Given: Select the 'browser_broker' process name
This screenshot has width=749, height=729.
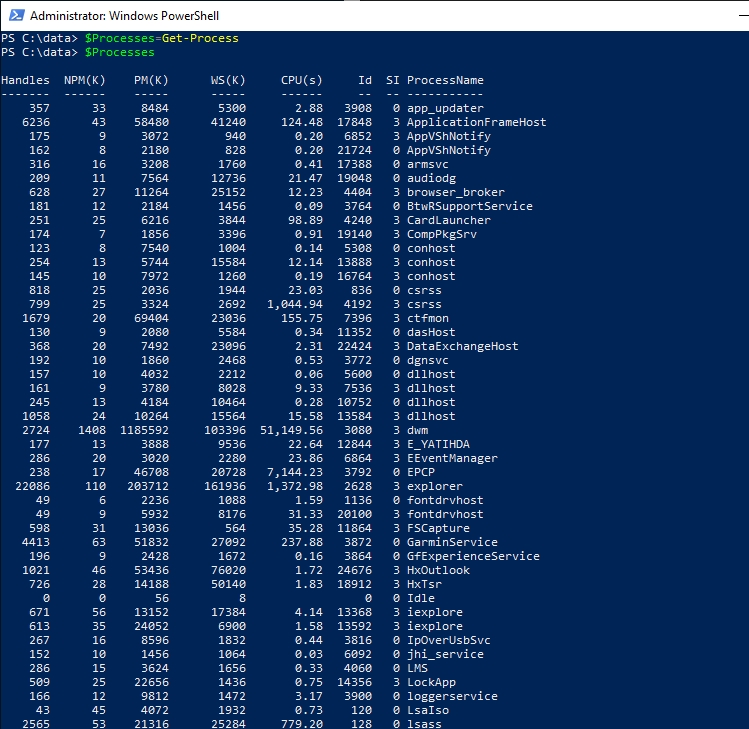Looking at the screenshot, I should coord(456,192).
